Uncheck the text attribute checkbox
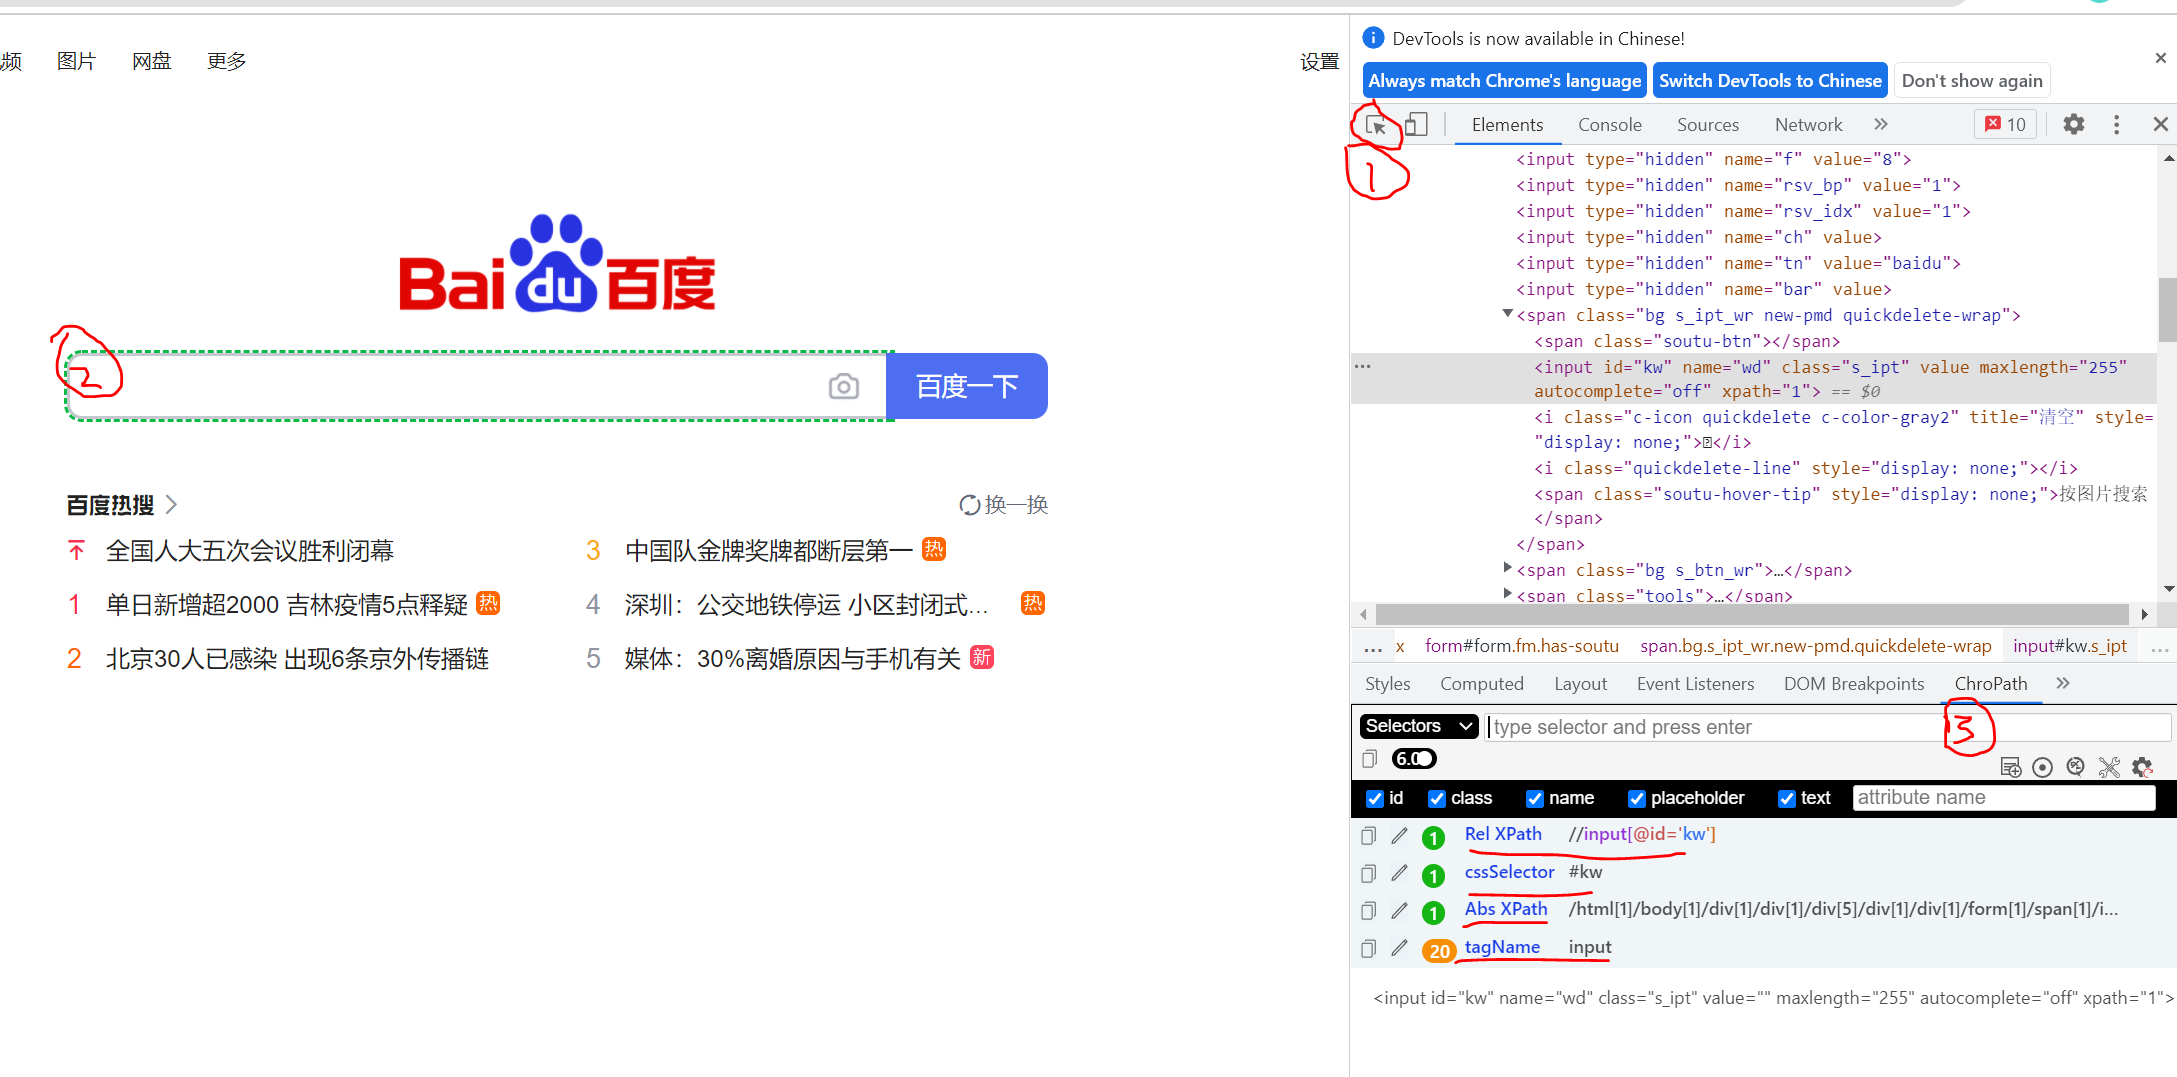The width and height of the screenshot is (2177, 1077). [x=1787, y=798]
